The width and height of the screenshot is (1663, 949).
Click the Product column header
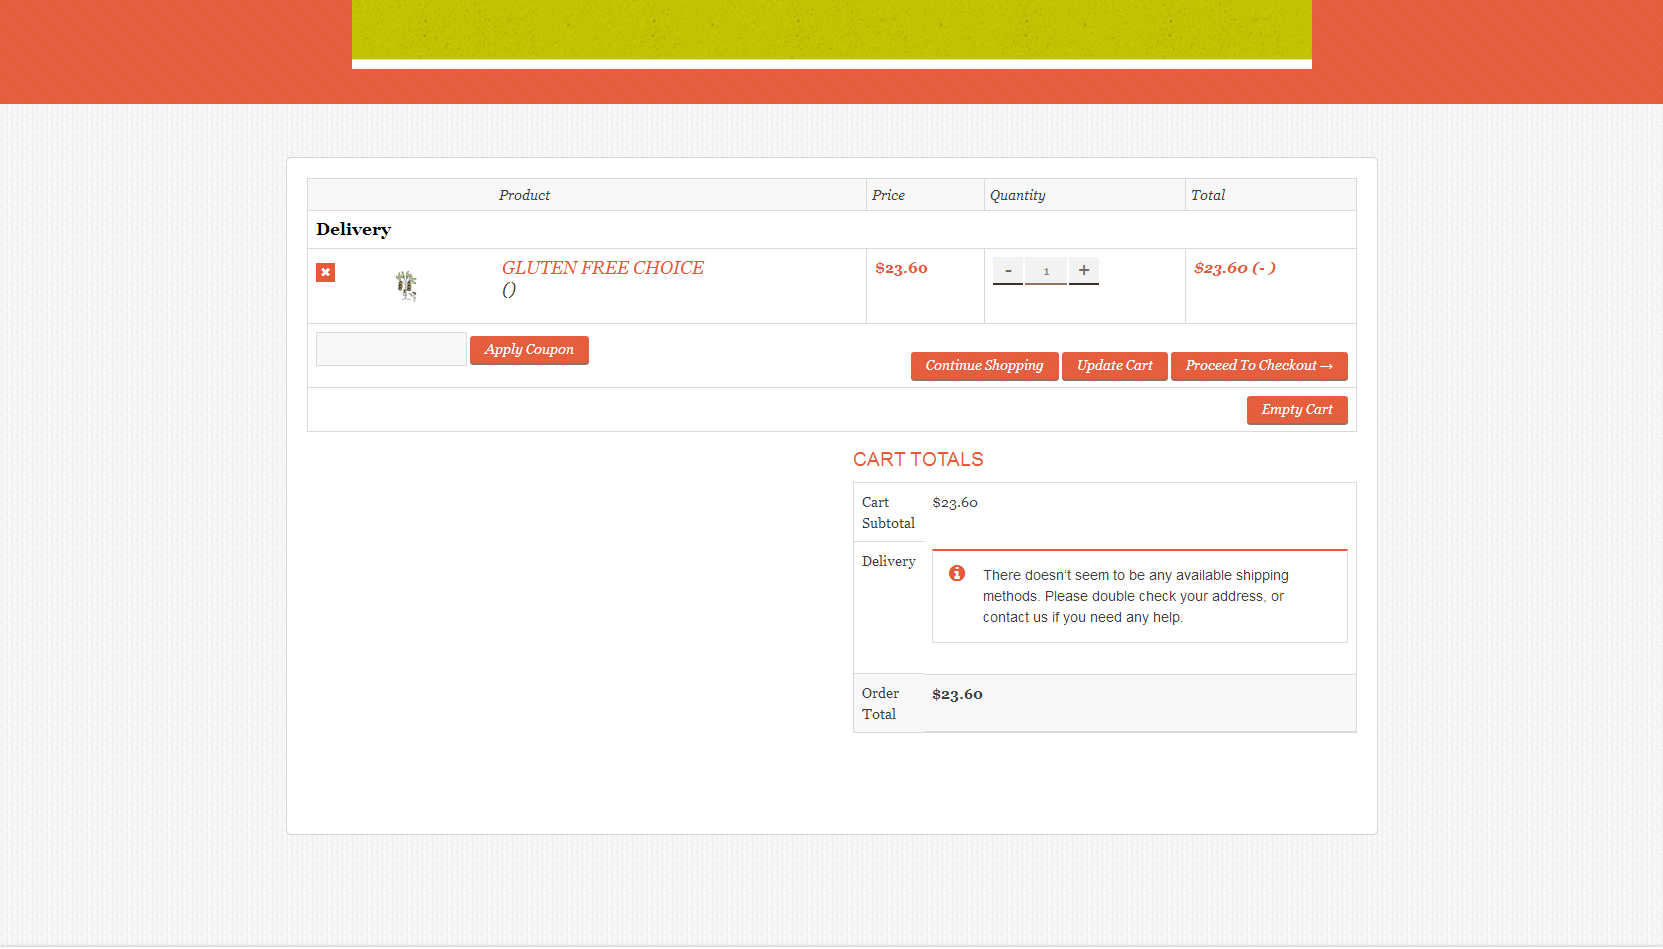coord(524,195)
